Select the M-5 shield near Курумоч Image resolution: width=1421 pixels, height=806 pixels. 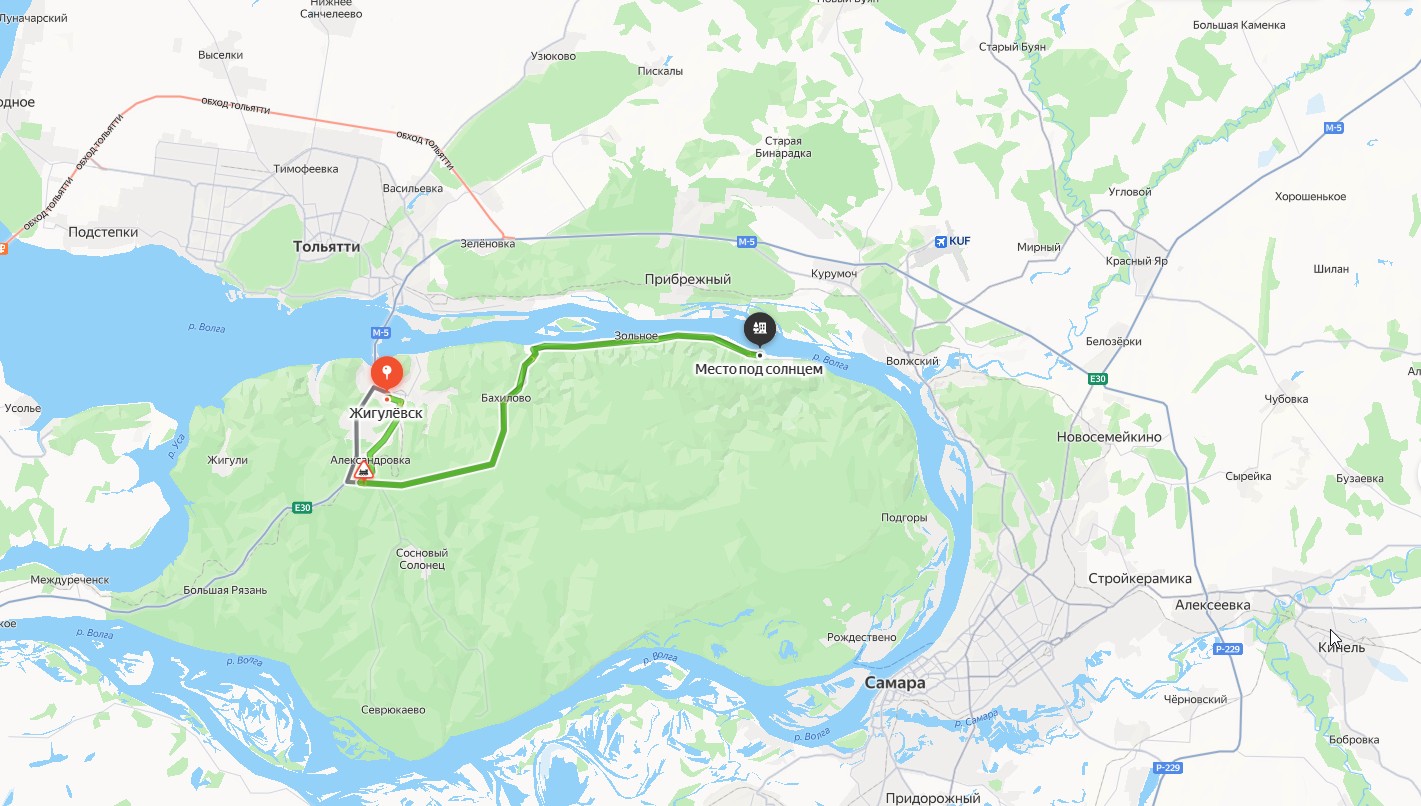coord(747,242)
